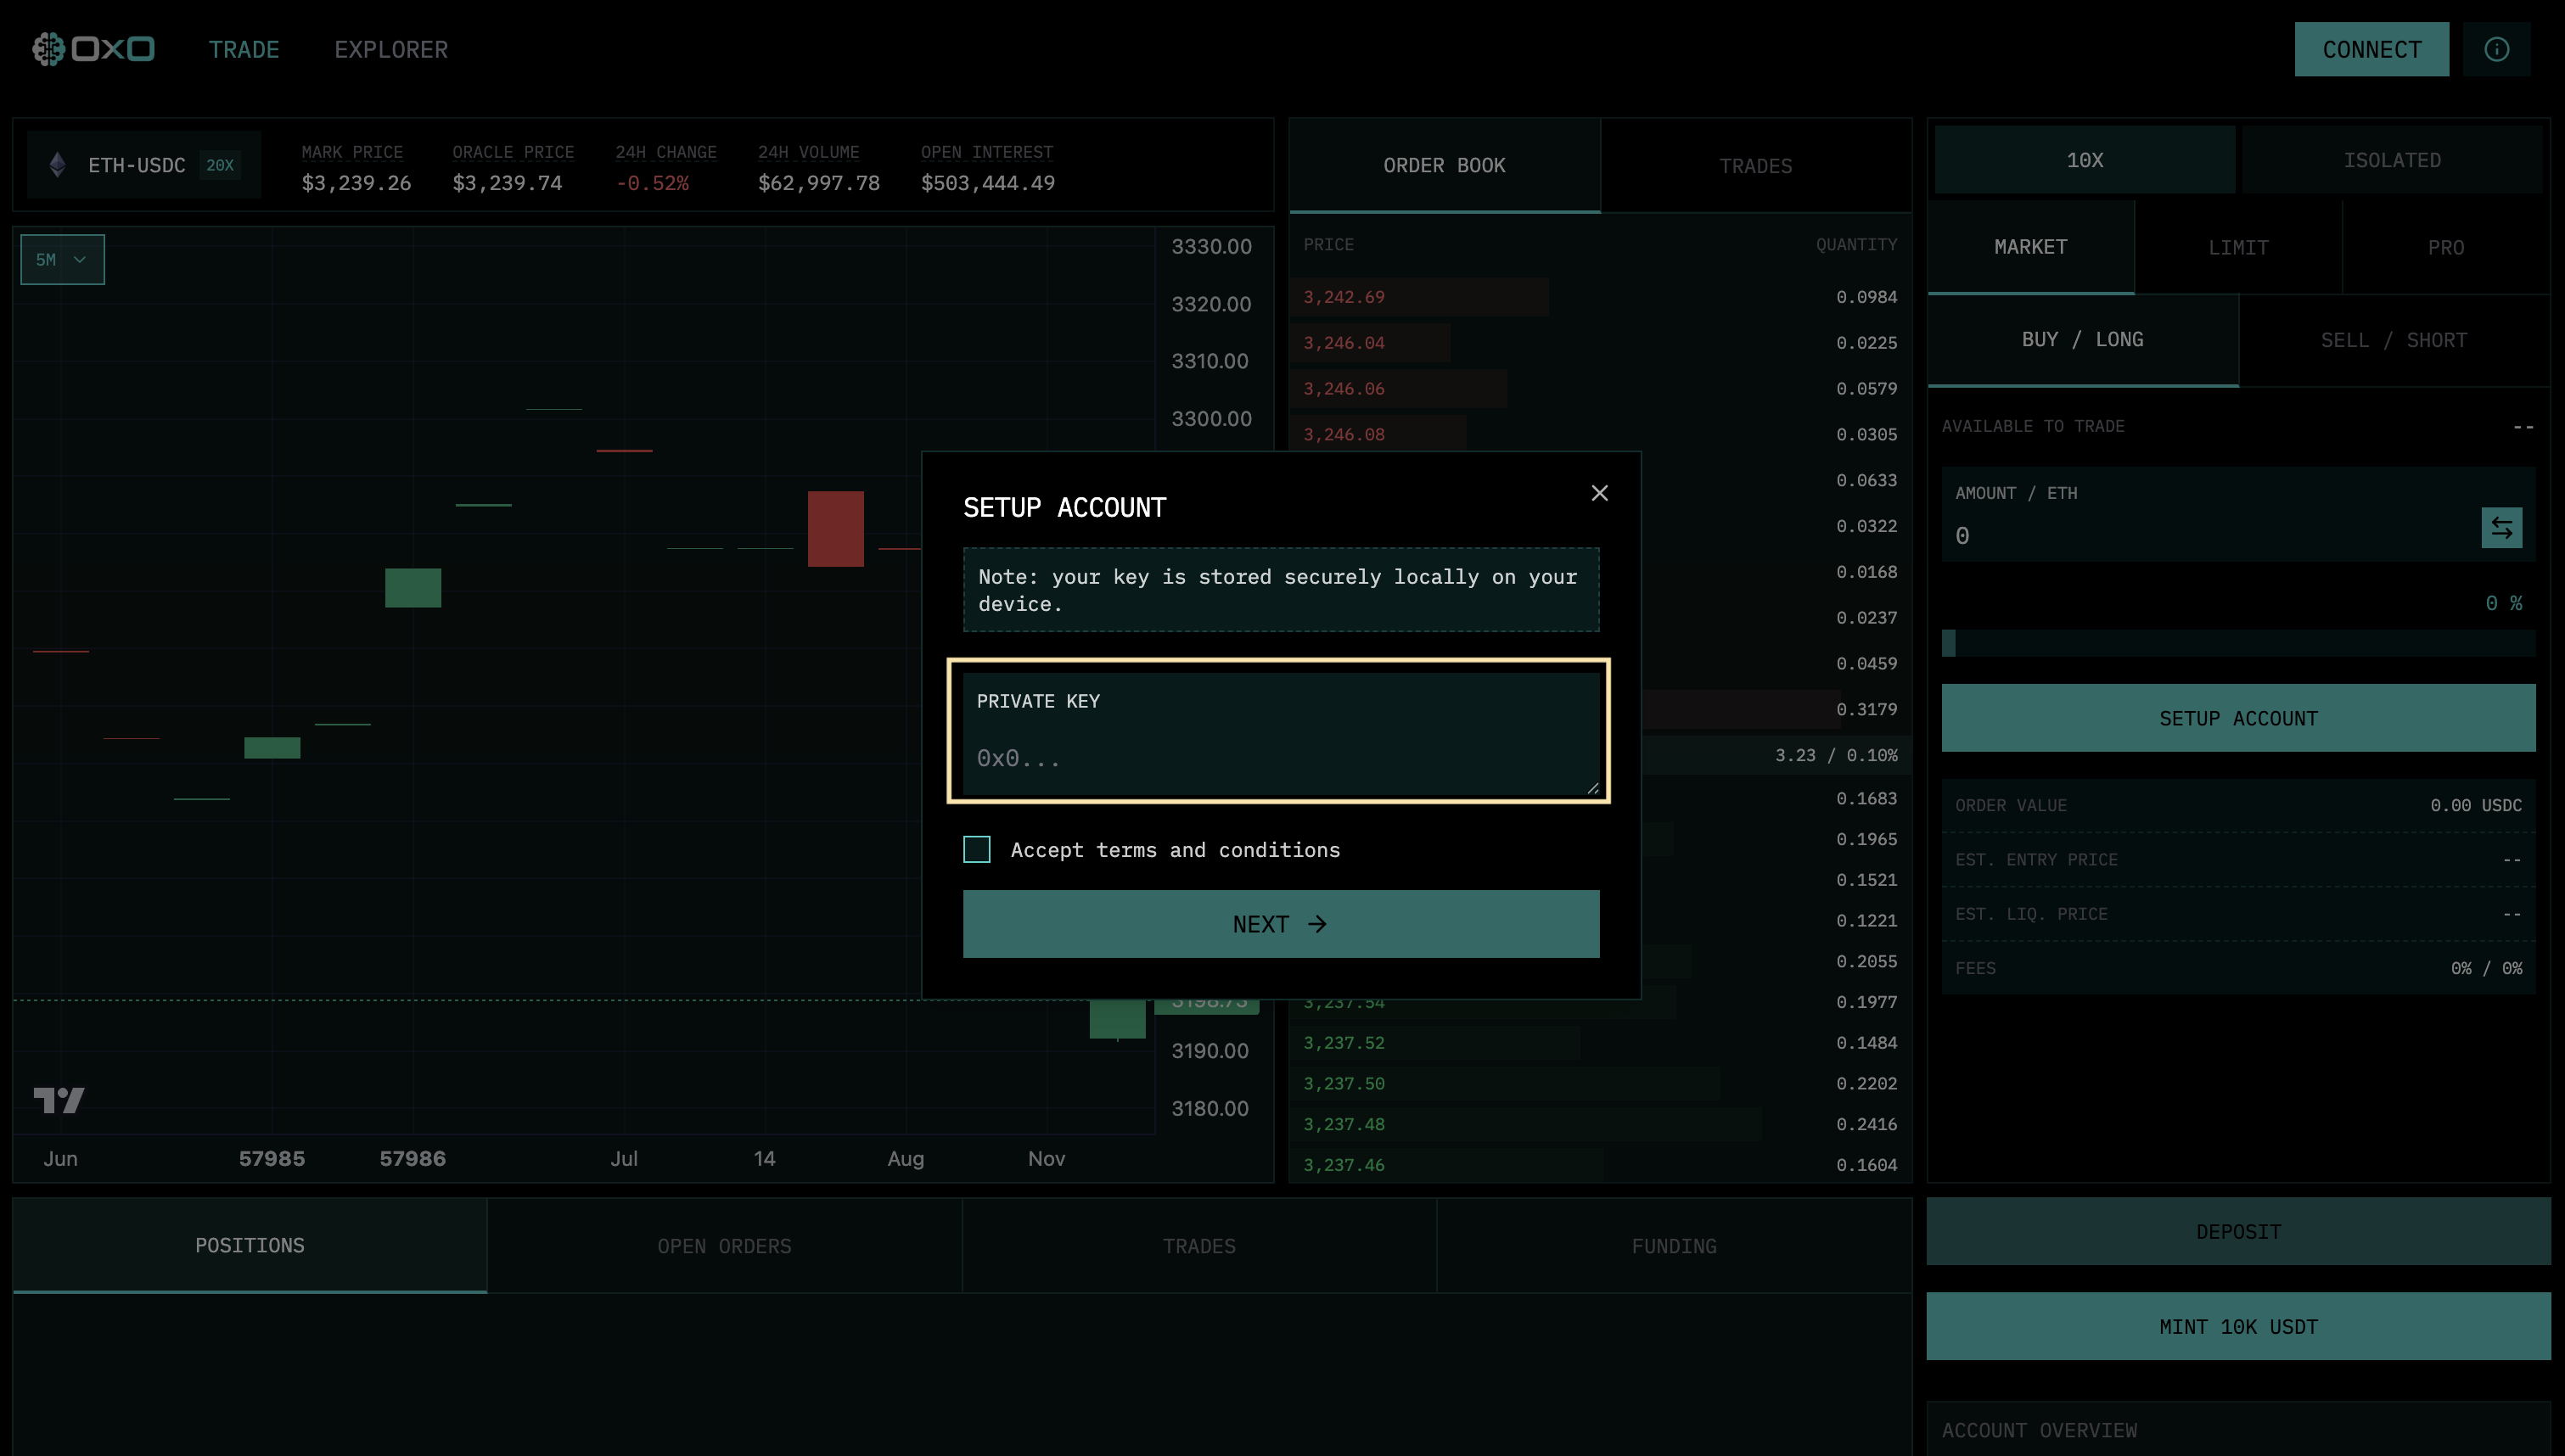Open the 5M timeframe dropdown
Image resolution: width=2565 pixels, height=1456 pixels.
(x=62, y=260)
